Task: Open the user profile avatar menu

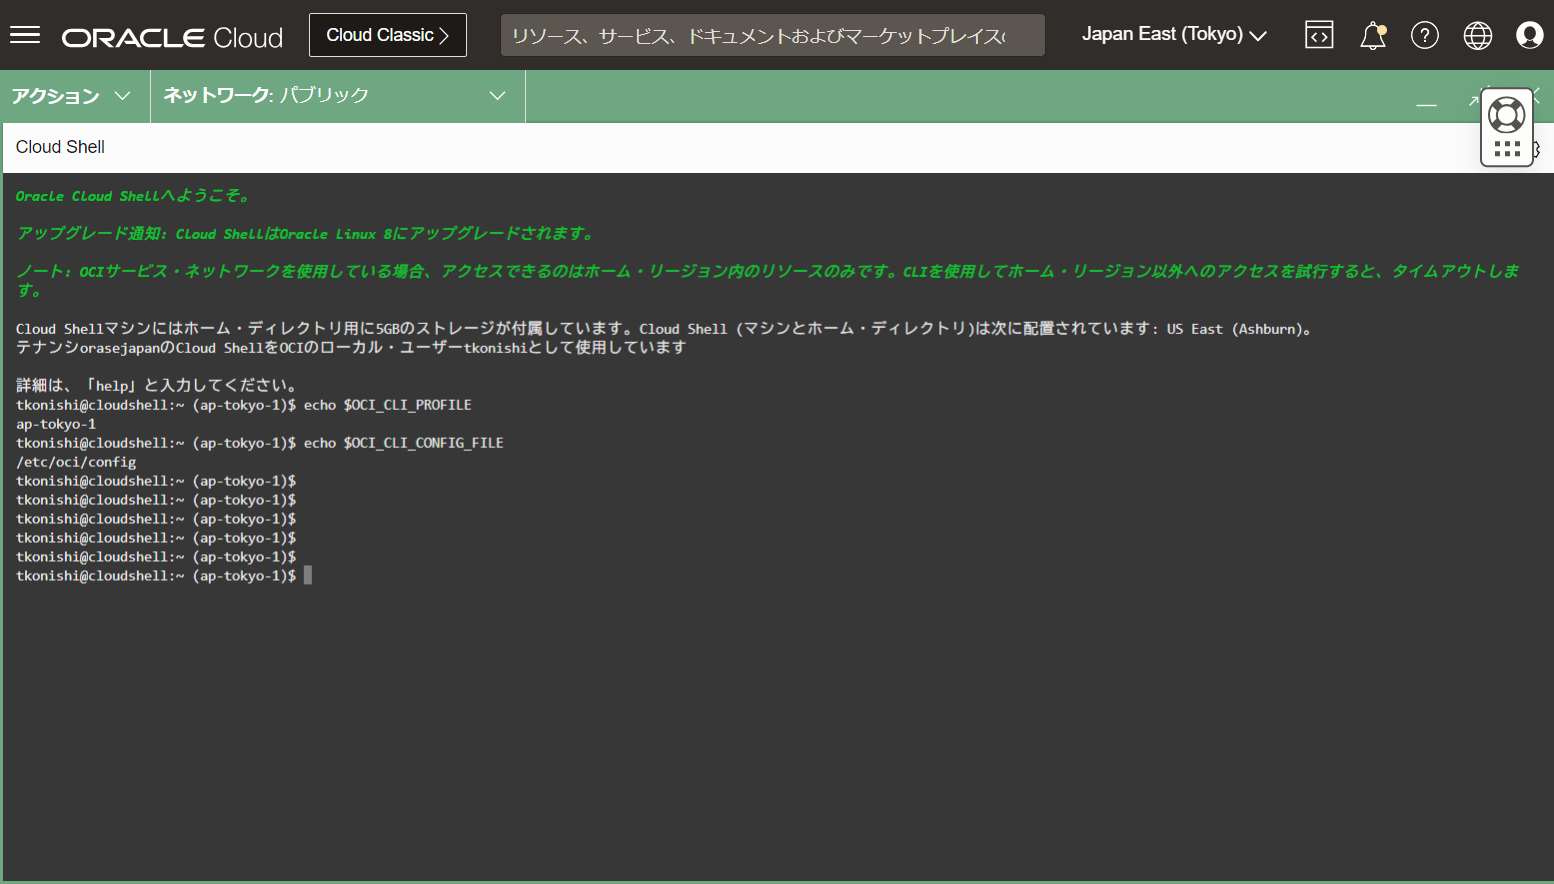Action: pyautogui.click(x=1529, y=36)
